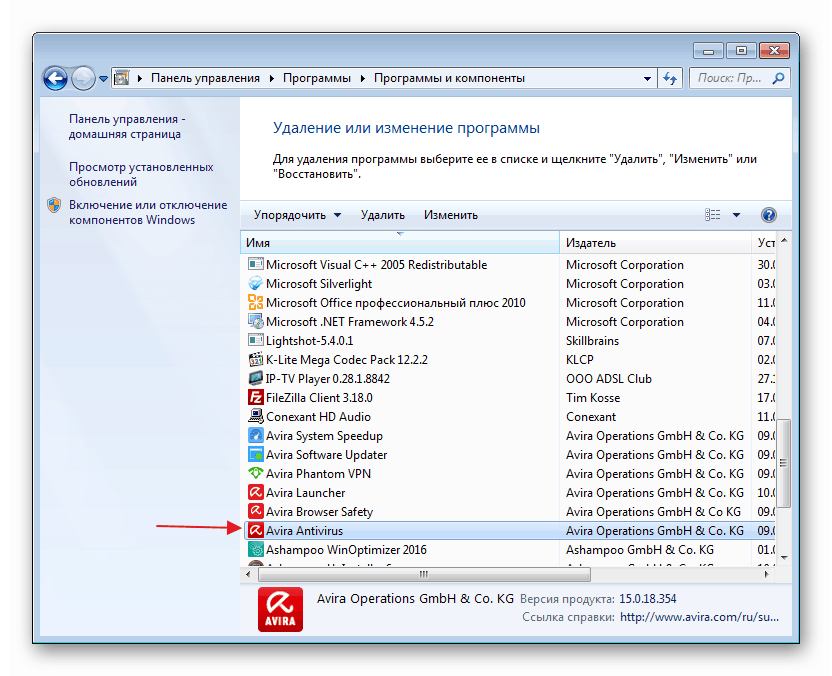The width and height of the screenshot is (832, 676).
Task: Click the search magnifier icon
Action: coord(778,79)
